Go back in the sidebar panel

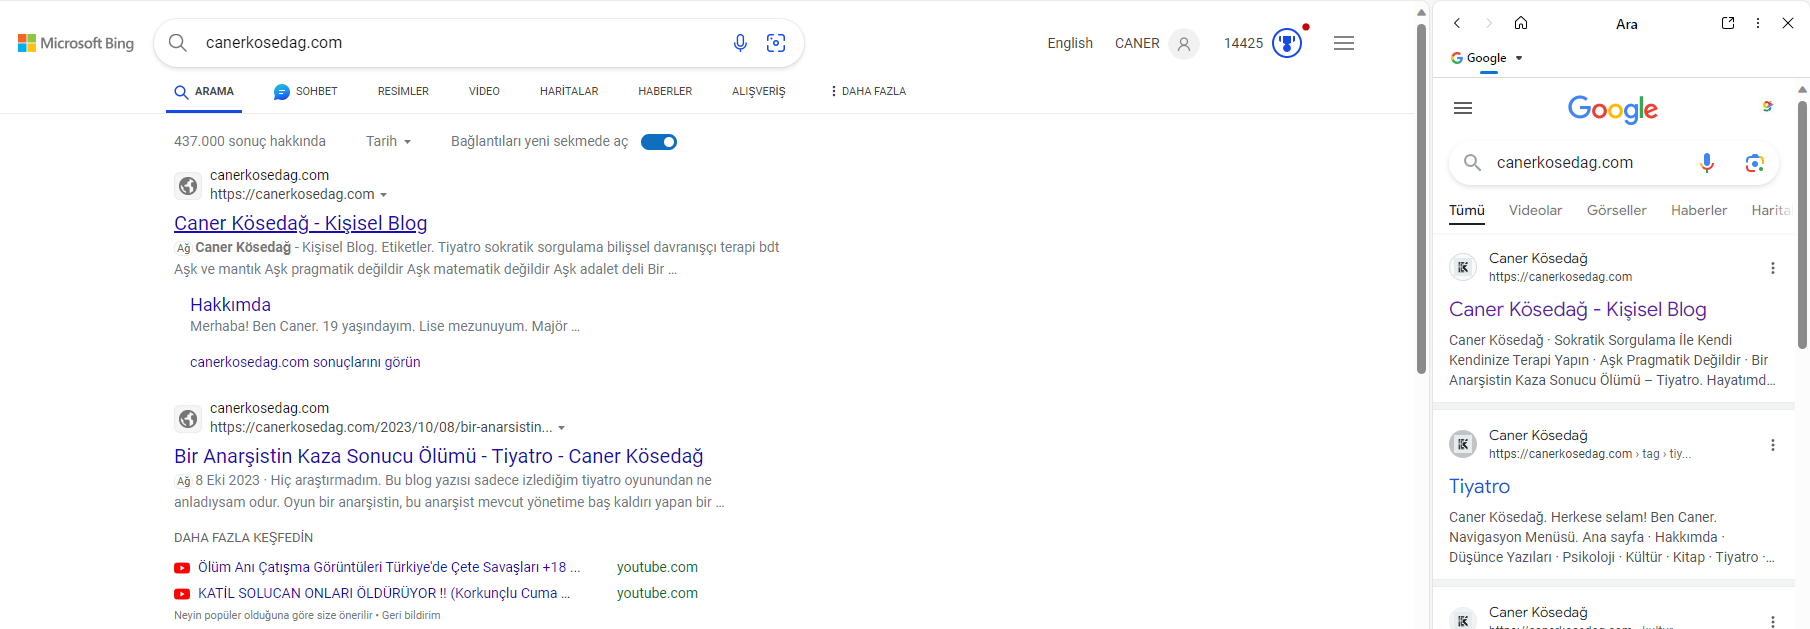(1457, 23)
